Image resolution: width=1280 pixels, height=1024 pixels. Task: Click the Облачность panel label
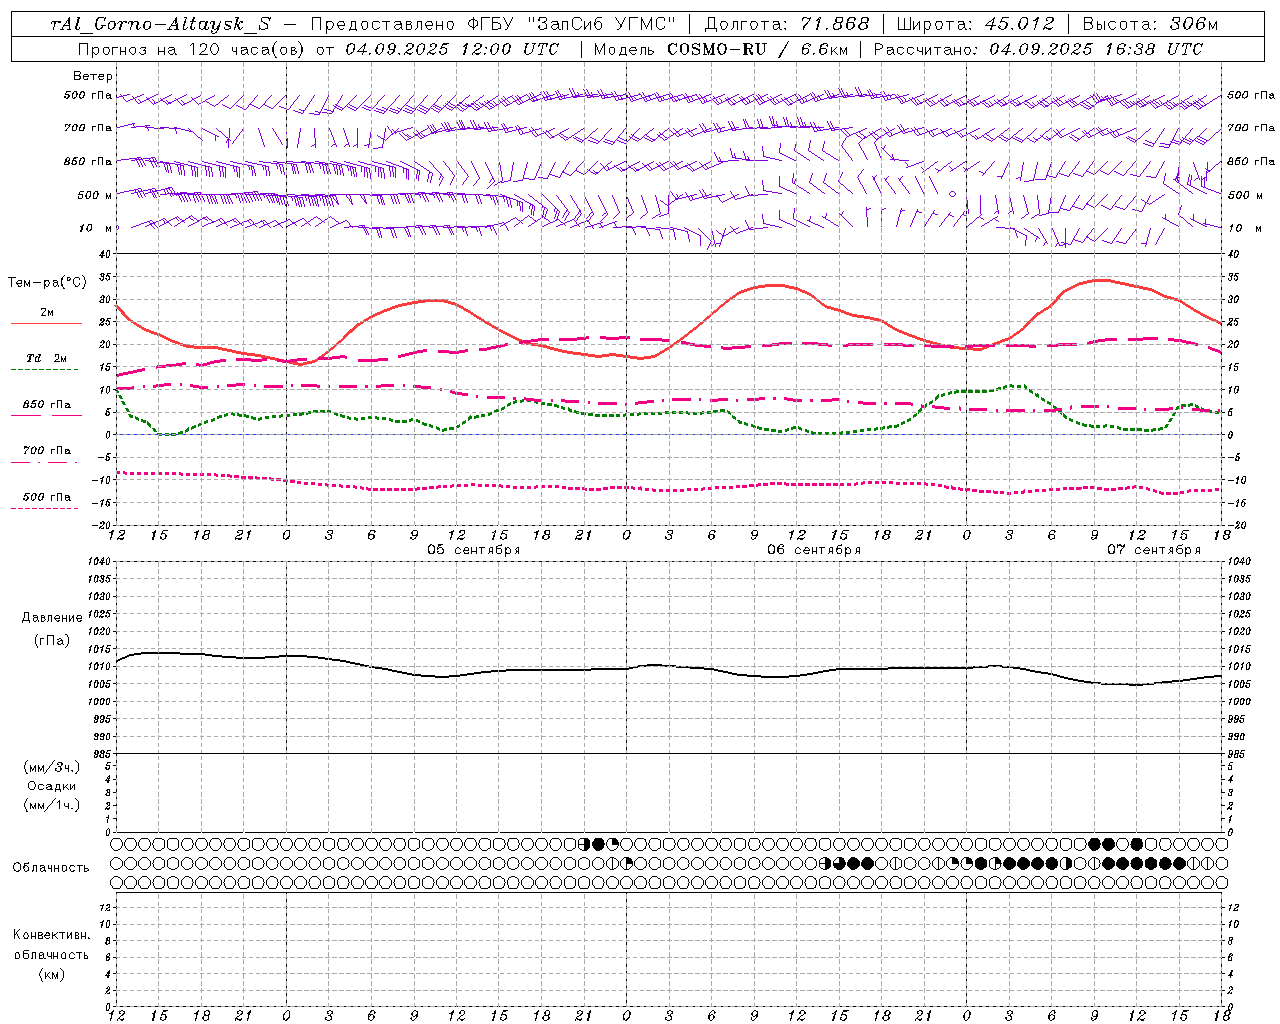(51, 868)
